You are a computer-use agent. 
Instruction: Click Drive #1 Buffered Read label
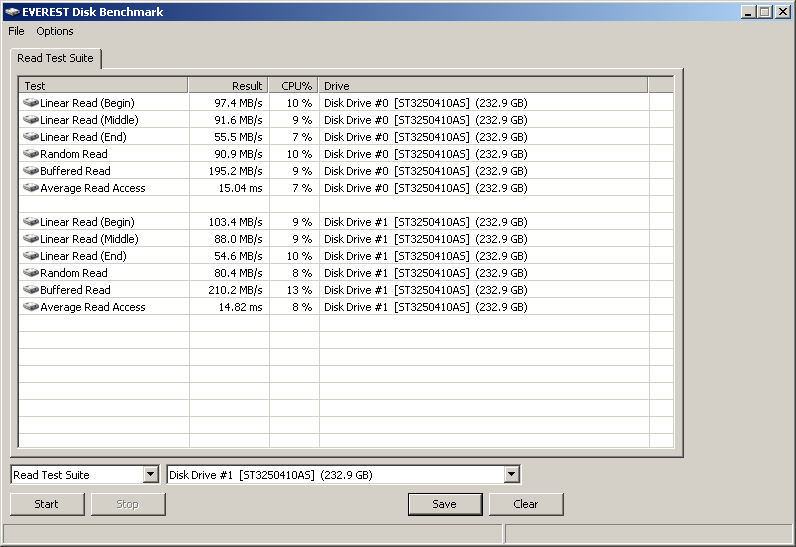click(x=75, y=290)
